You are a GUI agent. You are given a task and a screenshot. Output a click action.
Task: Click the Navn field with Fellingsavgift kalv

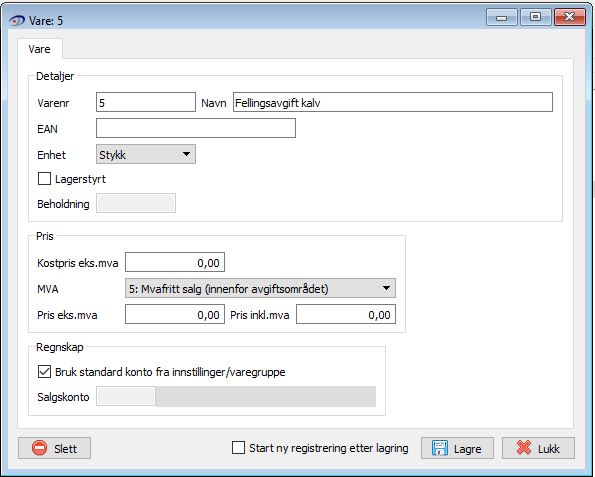pyautogui.click(x=393, y=102)
